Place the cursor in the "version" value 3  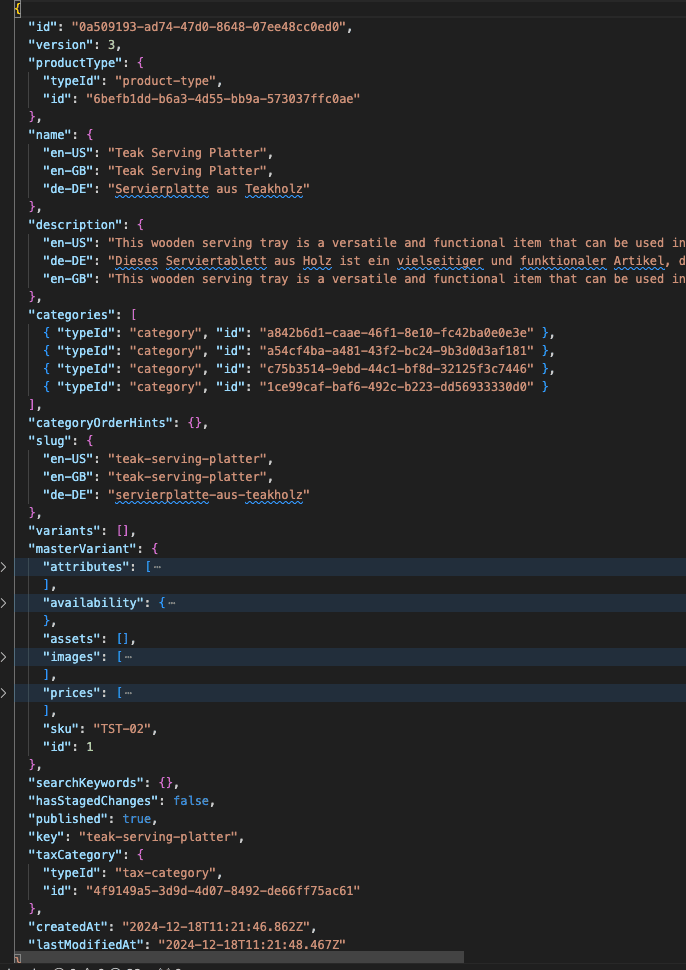tap(112, 44)
